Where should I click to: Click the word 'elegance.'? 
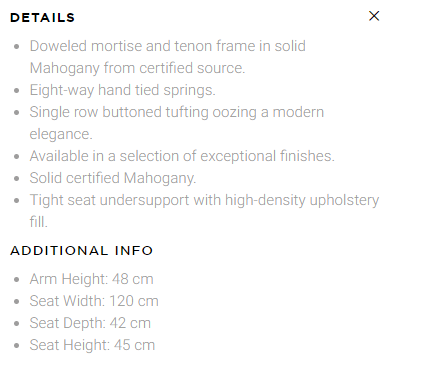point(61,134)
